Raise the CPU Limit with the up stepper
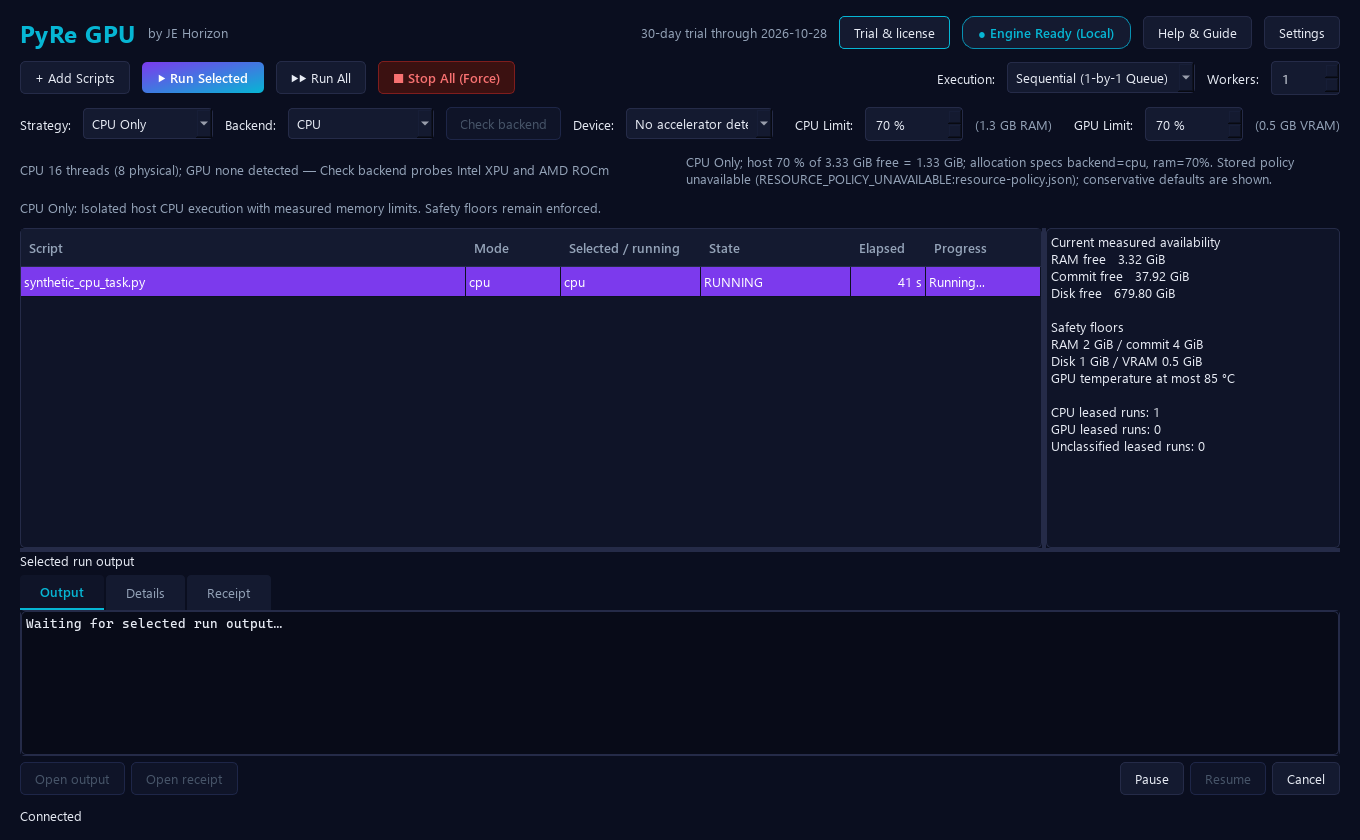 coord(955,116)
